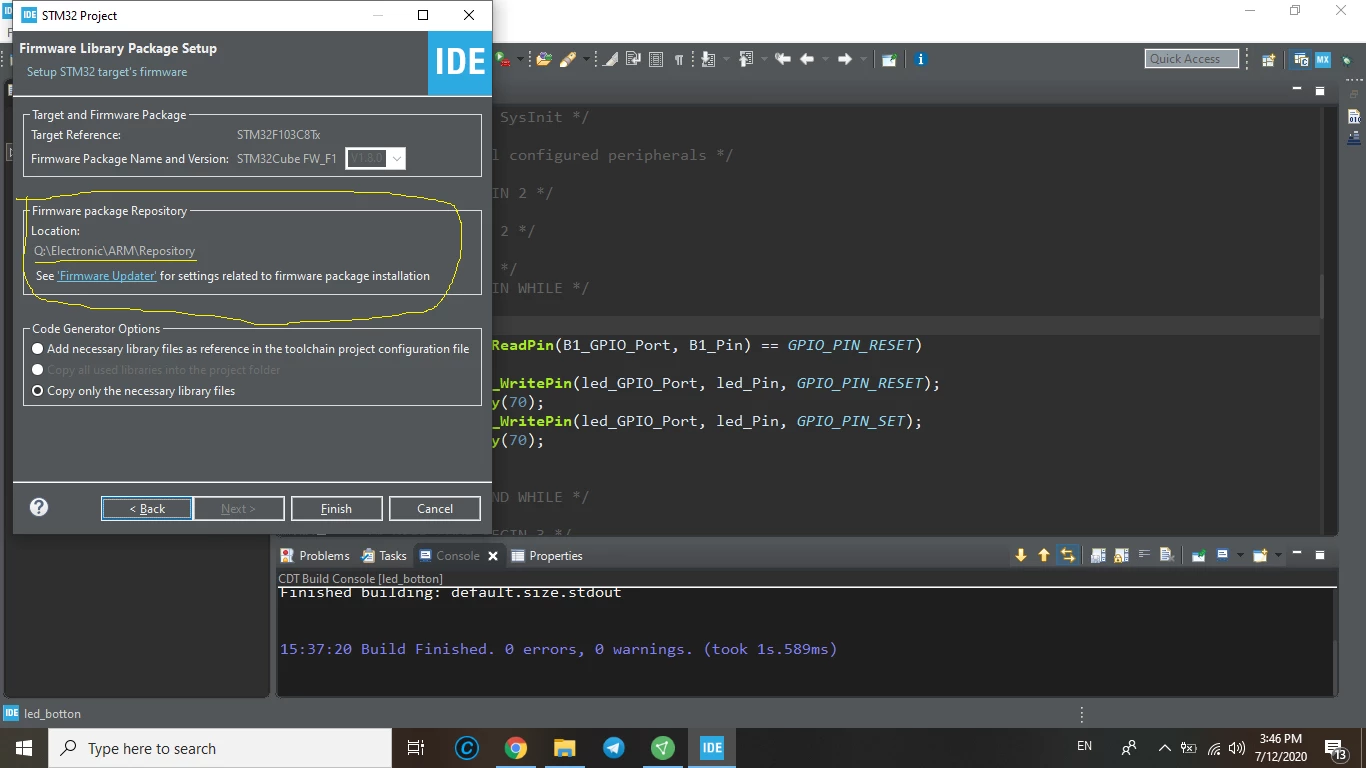The width and height of the screenshot is (1366, 768).
Task: Click the Quick Access search field
Action: pos(1192,59)
